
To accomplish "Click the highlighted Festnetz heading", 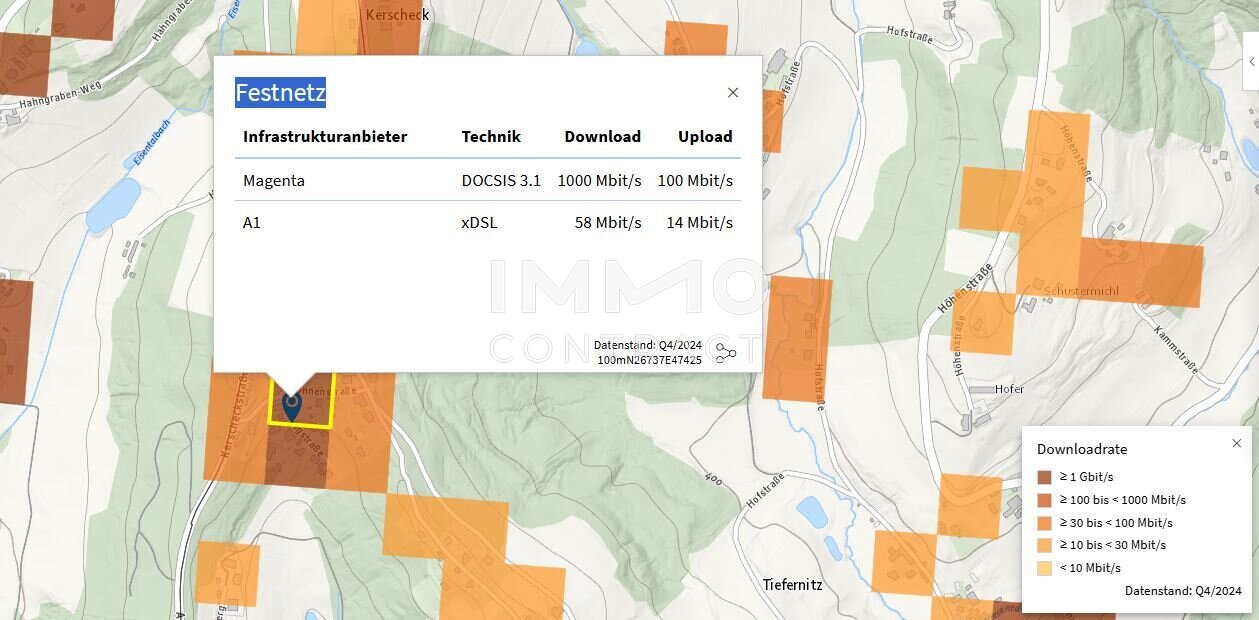I will pyautogui.click(x=280, y=93).
